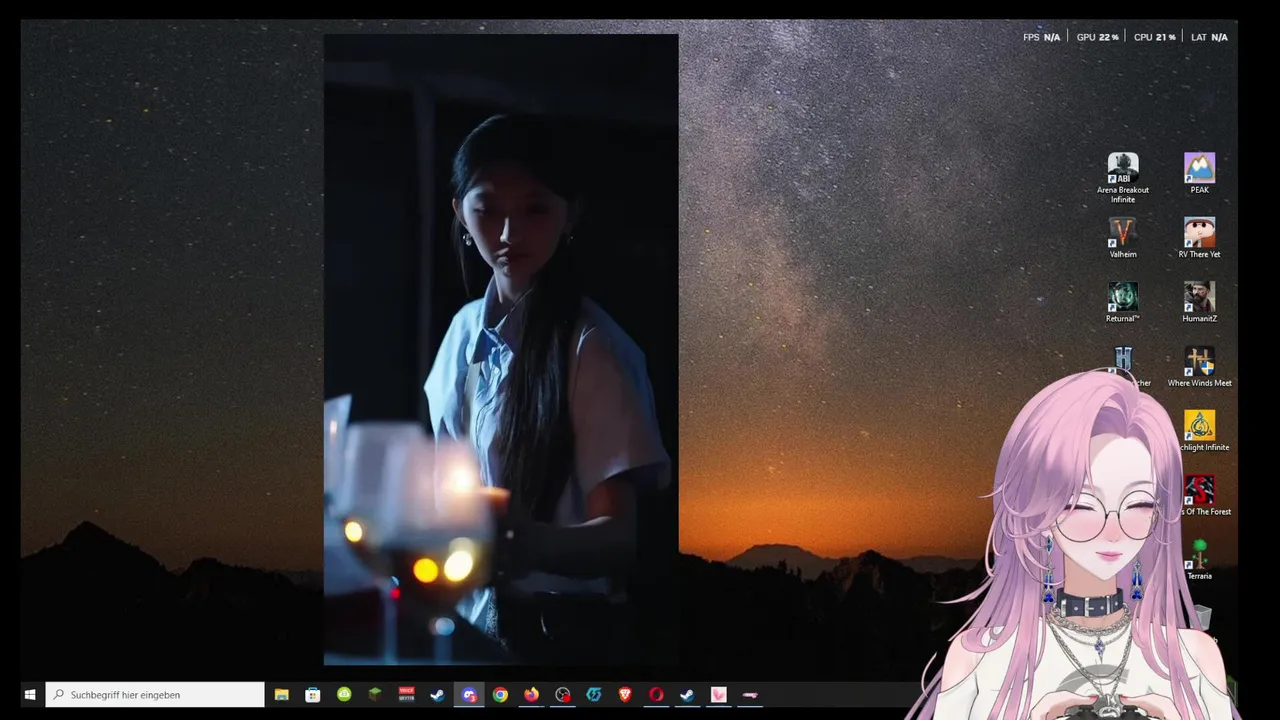Select the RV There Yet shortcut
Image resolution: width=1280 pixels, height=720 pixels.
(1199, 238)
